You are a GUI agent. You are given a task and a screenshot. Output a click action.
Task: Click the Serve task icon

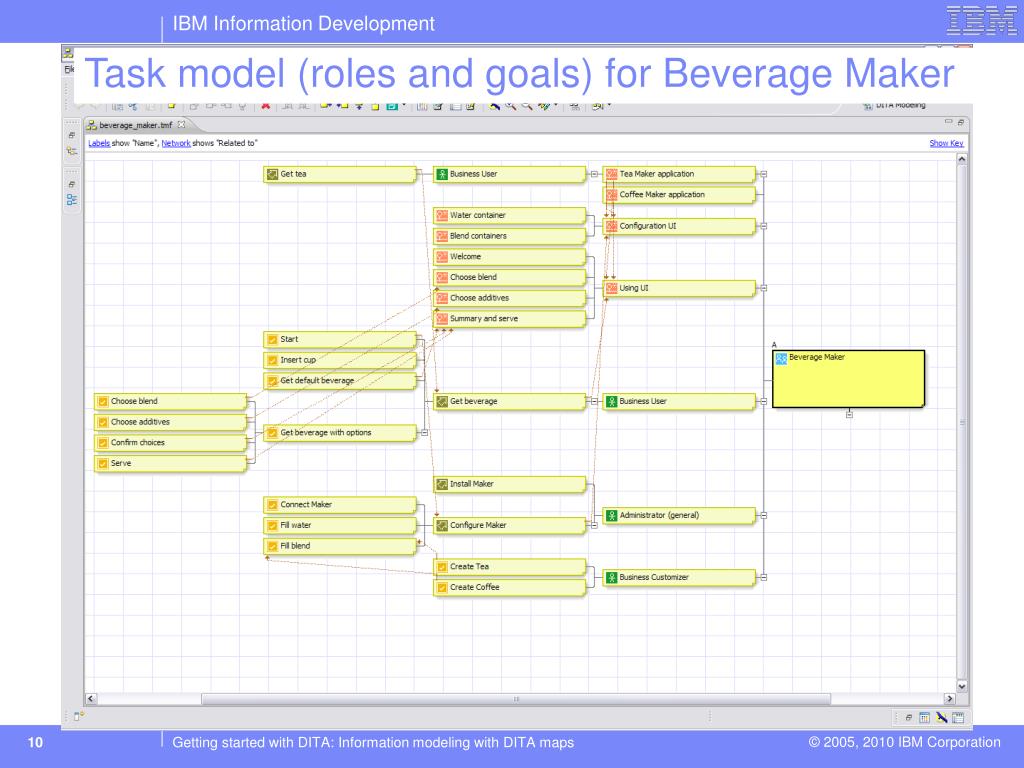103,464
